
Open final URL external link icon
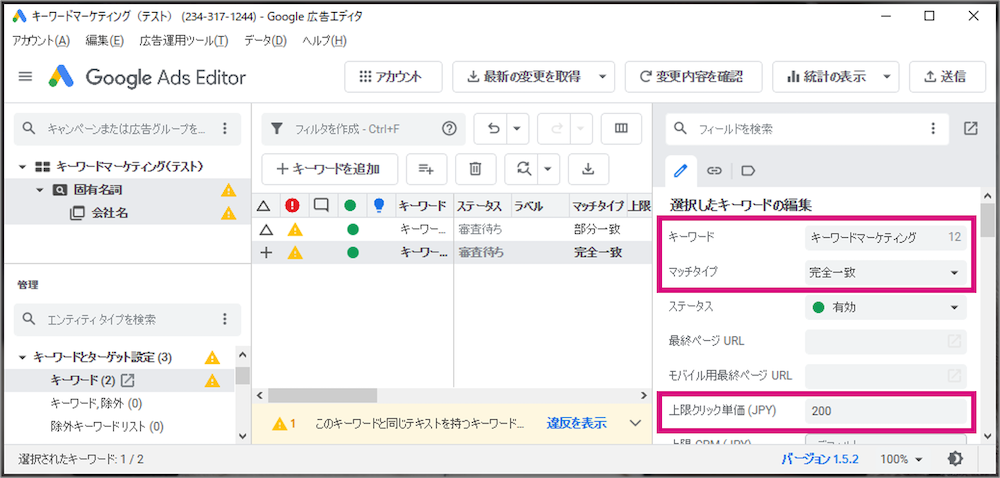click(x=954, y=341)
